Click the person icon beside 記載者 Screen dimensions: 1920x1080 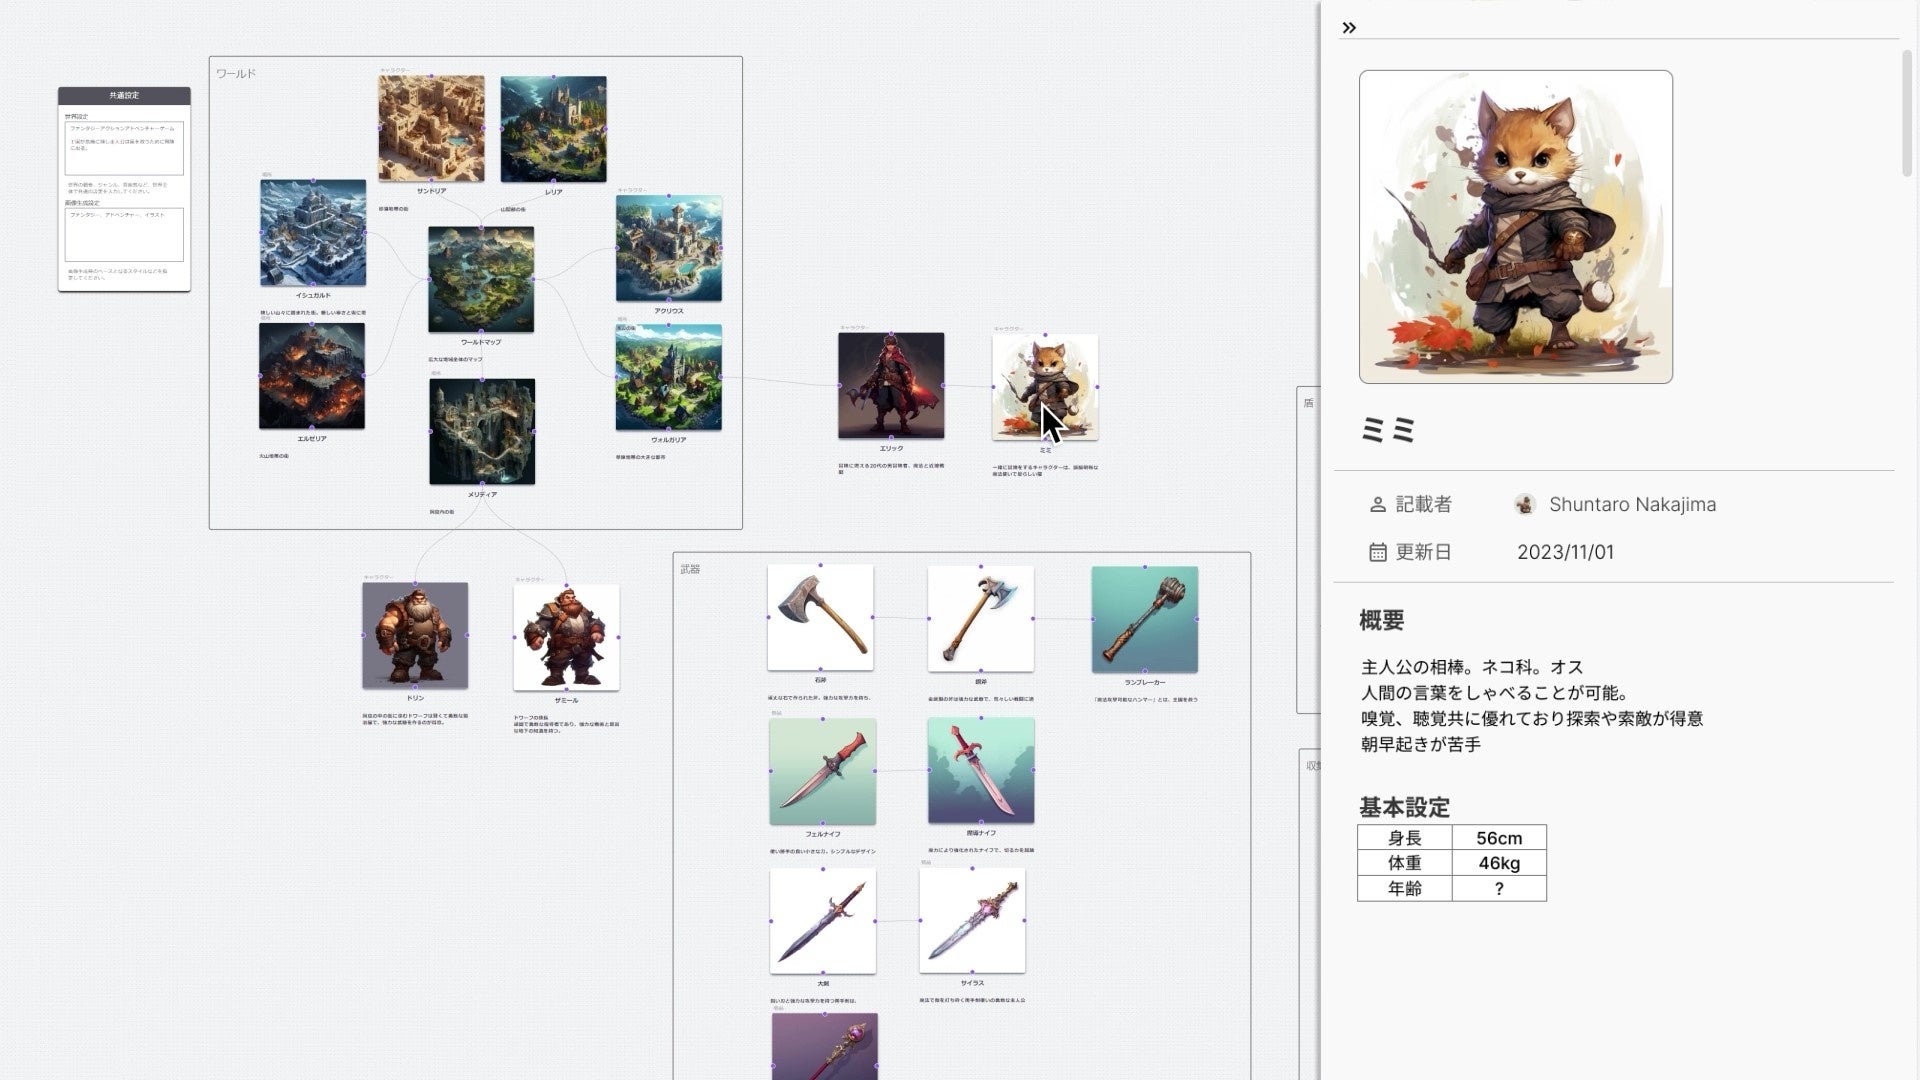(x=1377, y=505)
